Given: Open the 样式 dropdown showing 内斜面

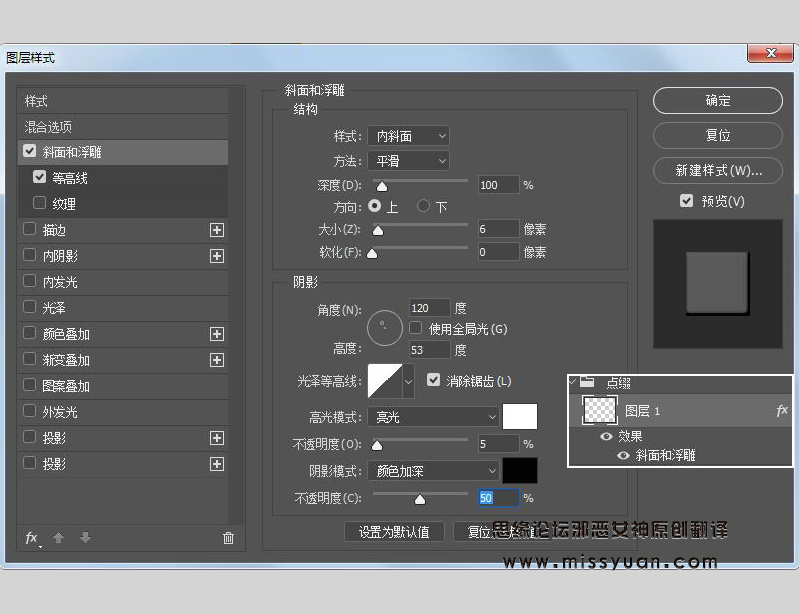Looking at the screenshot, I should [x=408, y=136].
